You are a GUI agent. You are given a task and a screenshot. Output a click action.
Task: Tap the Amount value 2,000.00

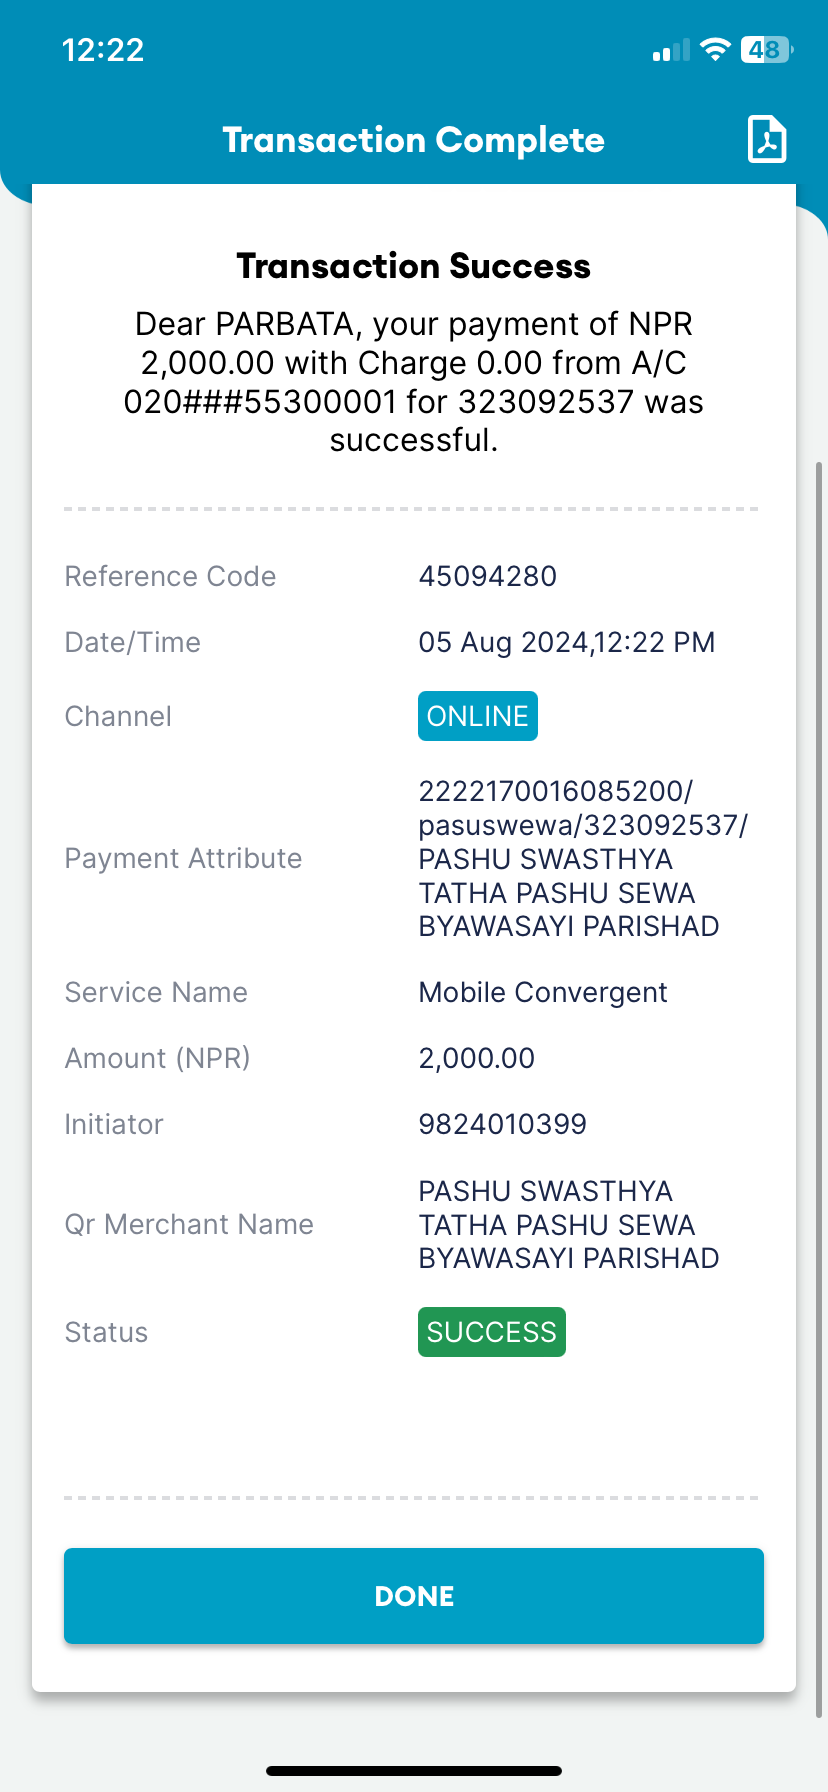point(477,1058)
